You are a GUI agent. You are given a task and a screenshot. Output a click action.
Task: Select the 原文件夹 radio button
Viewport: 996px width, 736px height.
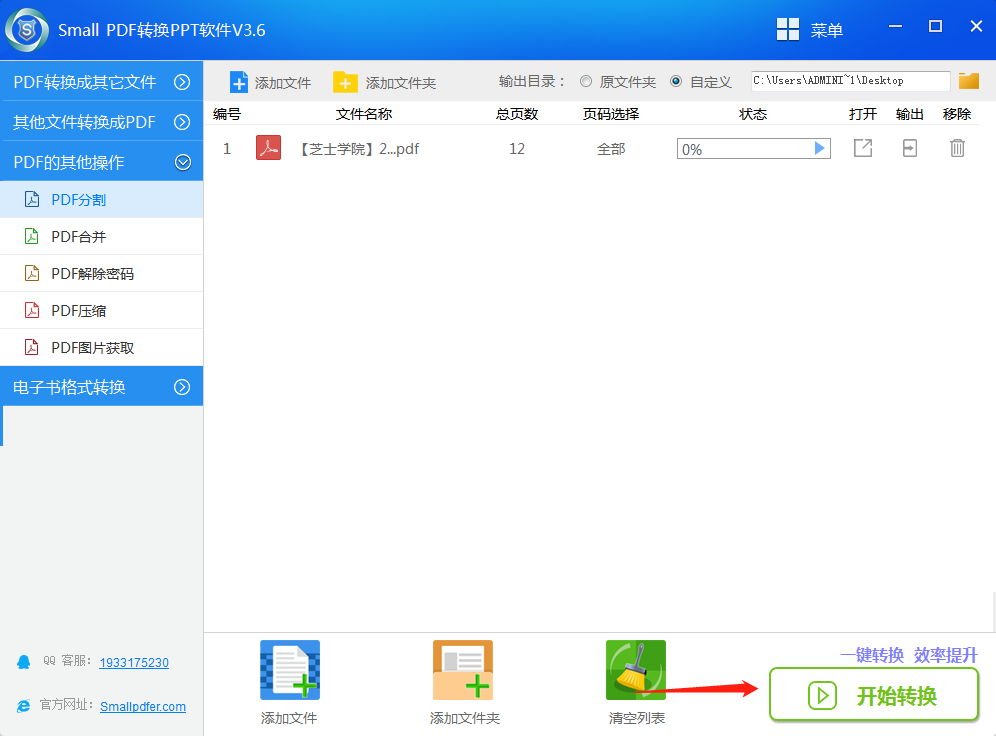tap(586, 81)
